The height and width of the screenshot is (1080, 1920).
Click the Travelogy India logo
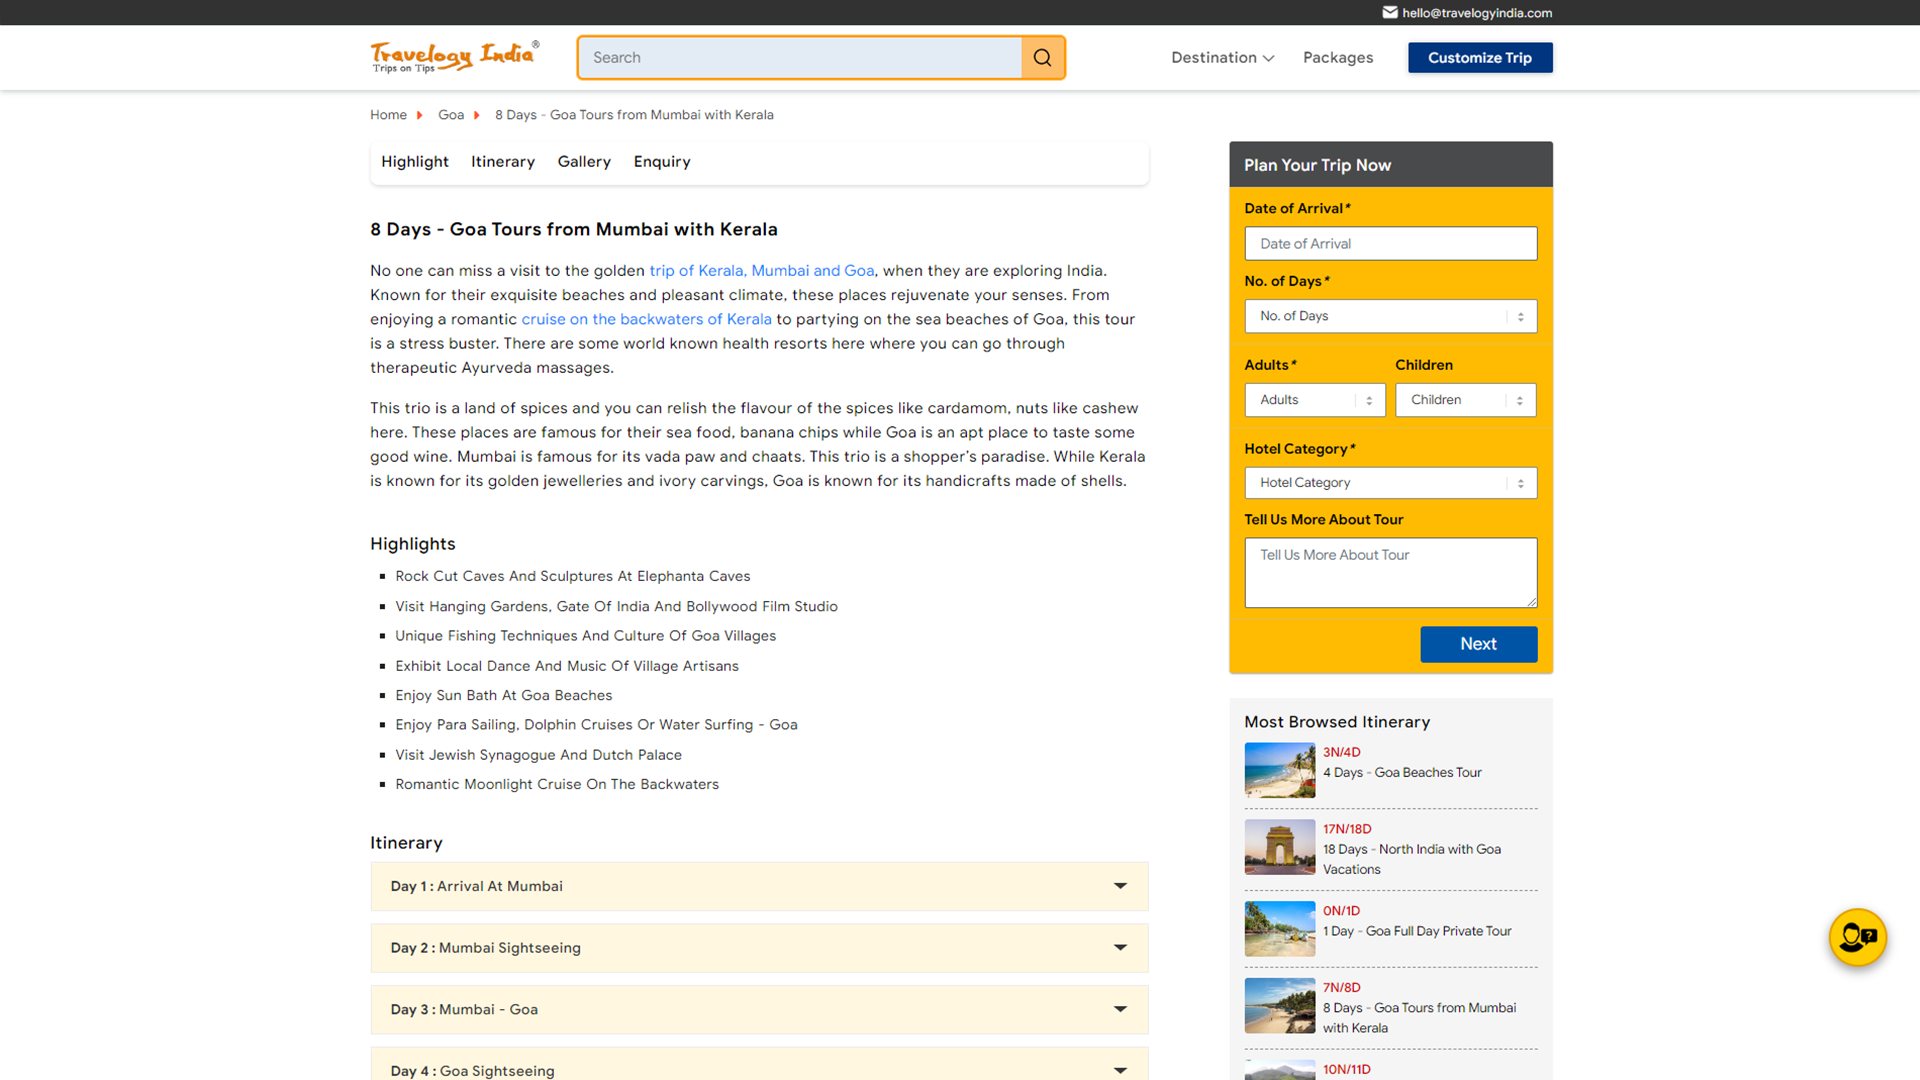click(455, 56)
